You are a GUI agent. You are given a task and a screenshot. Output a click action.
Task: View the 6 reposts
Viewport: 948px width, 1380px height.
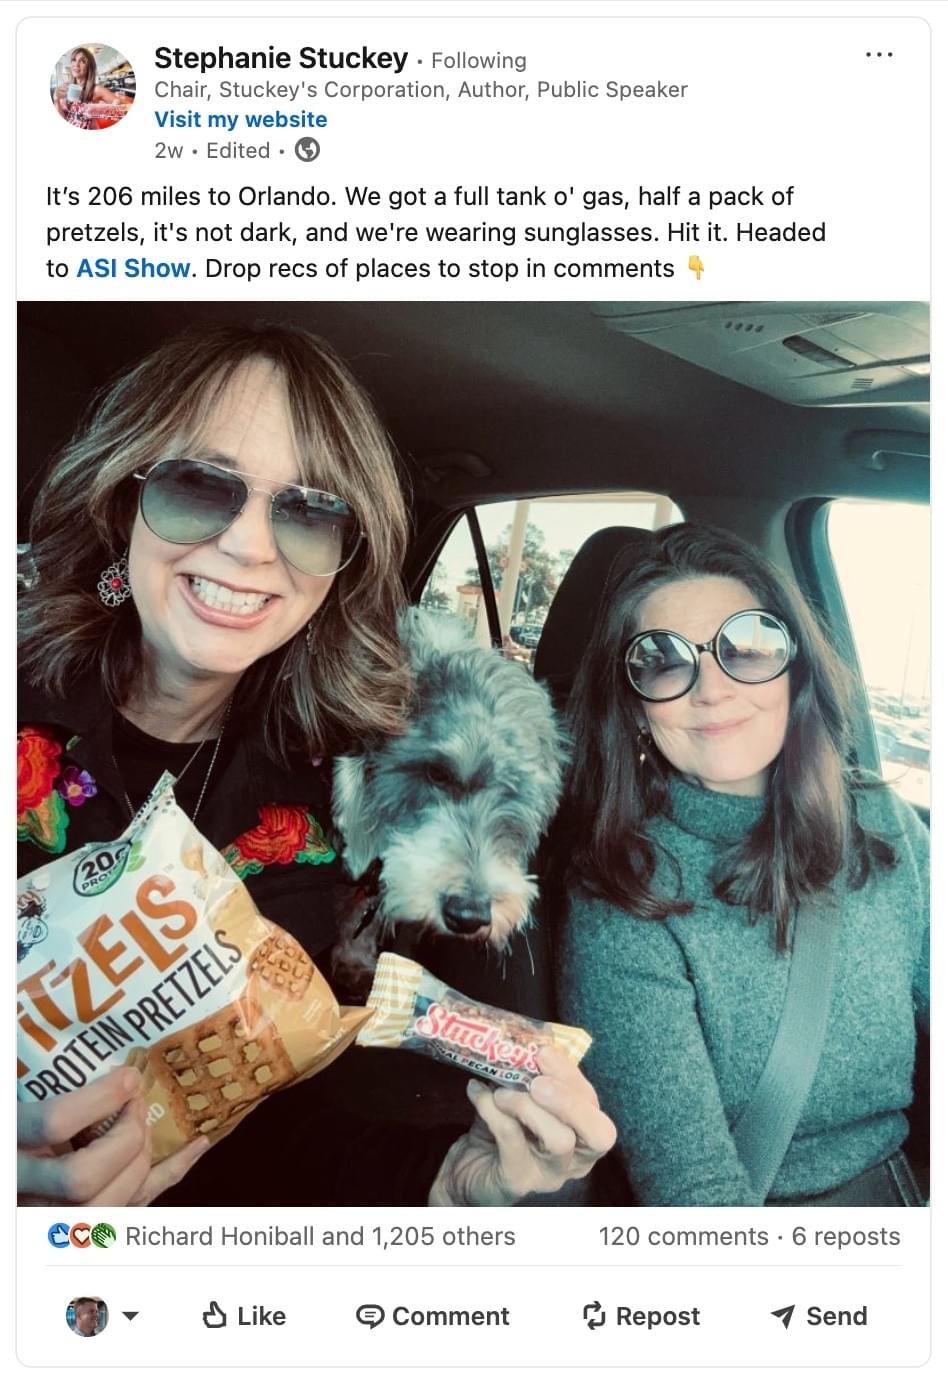tap(846, 1236)
